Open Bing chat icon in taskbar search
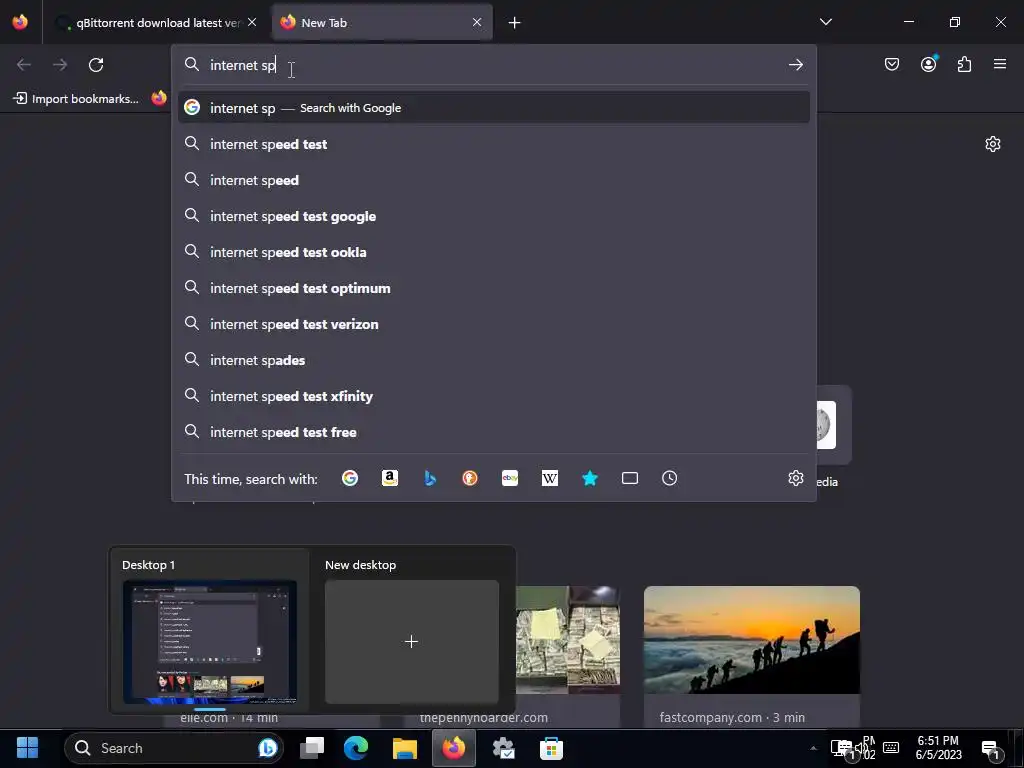 268,748
